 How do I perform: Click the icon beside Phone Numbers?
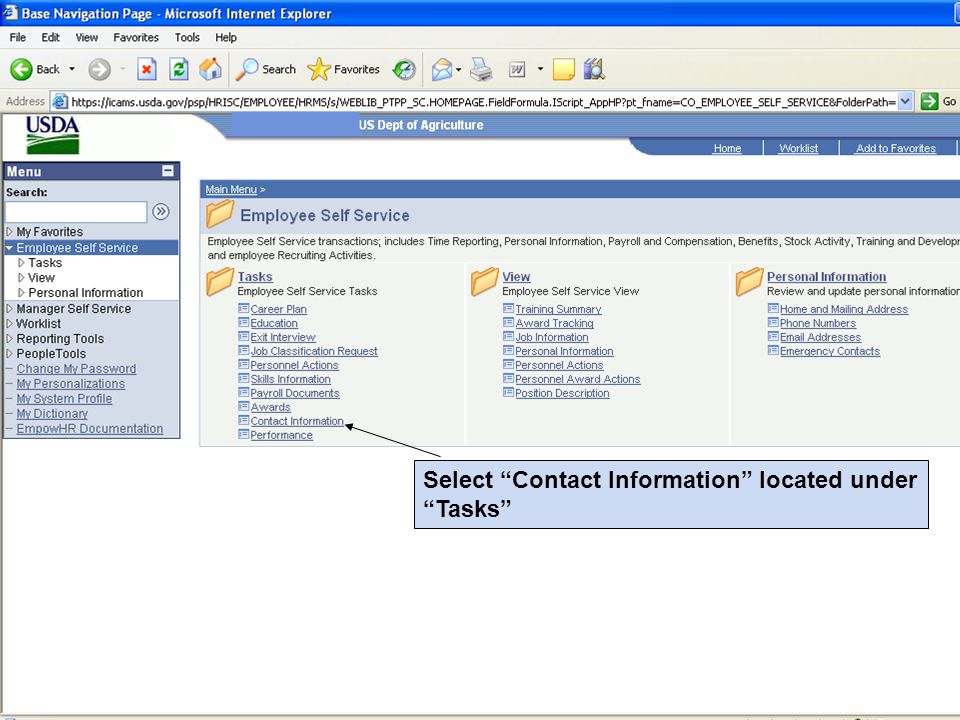click(x=773, y=323)
